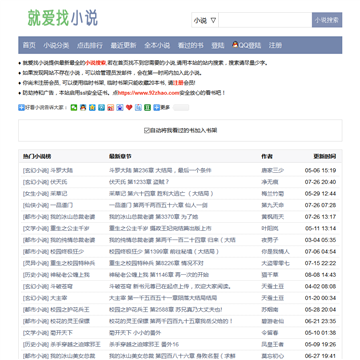360x360 pixels.
Task: Go to 首页 in navigation bar
Action: (29, 45)
